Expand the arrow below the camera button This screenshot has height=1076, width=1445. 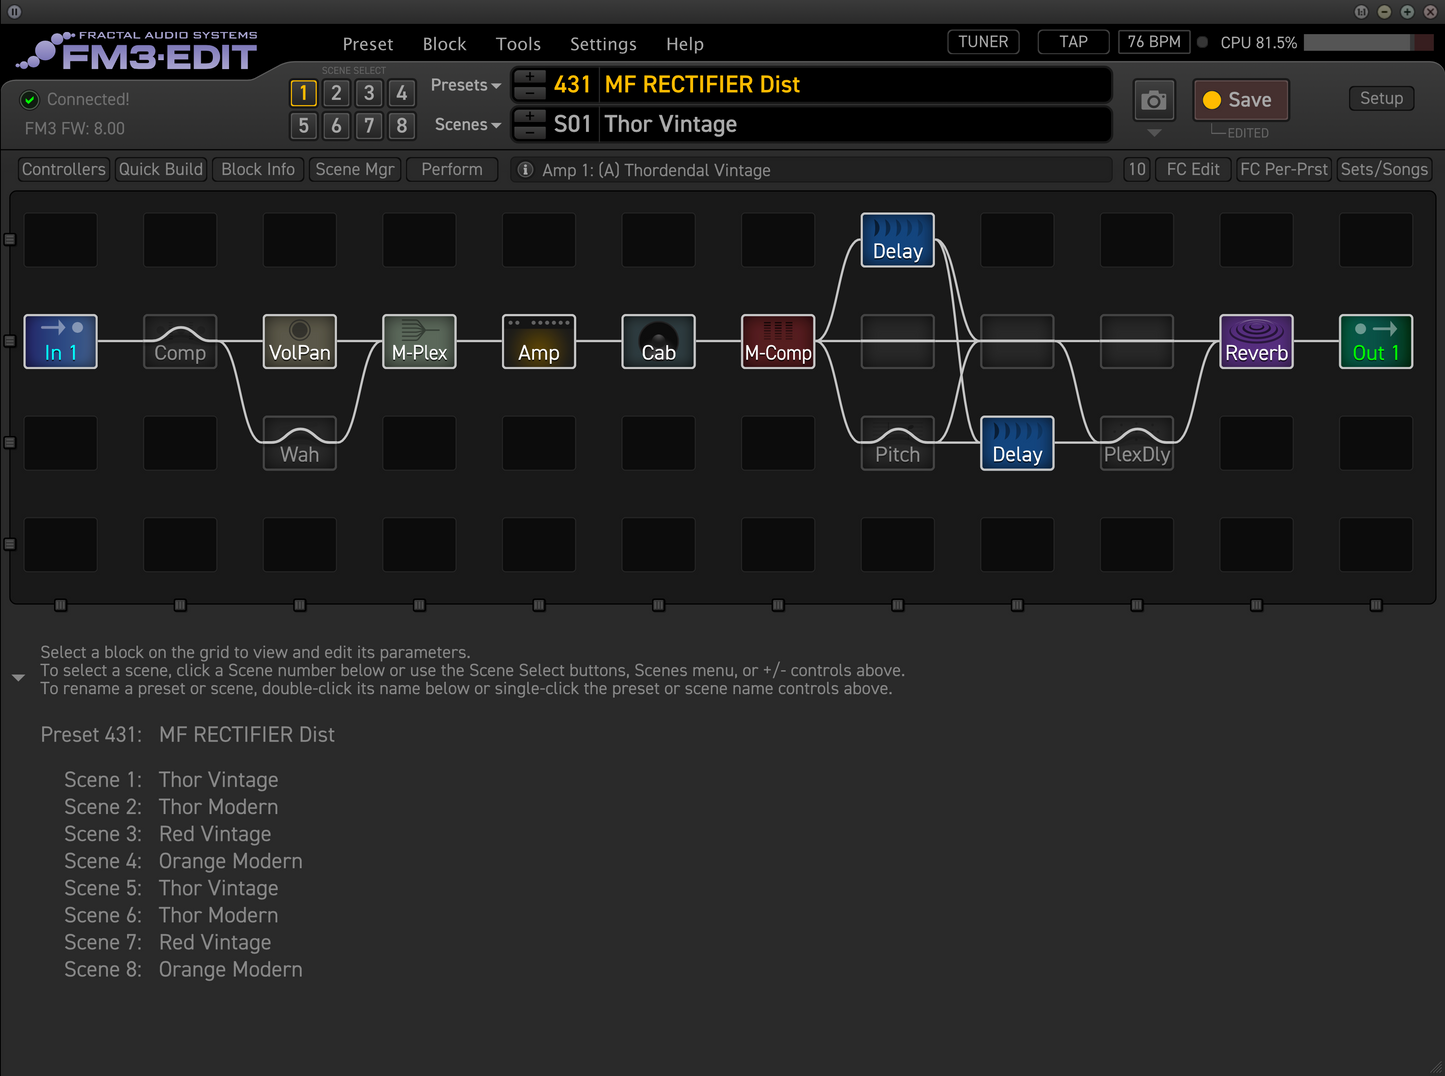pos(1154,132)
